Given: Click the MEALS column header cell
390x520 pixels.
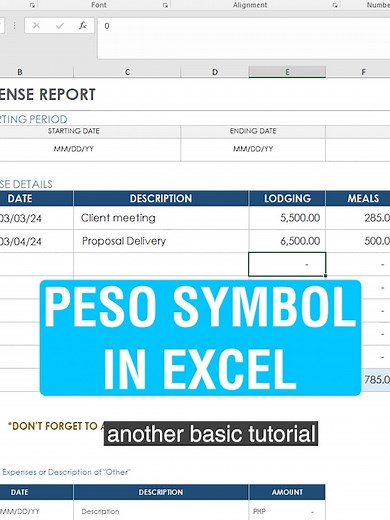Looking at the screenshot, I should coord(358,198).
